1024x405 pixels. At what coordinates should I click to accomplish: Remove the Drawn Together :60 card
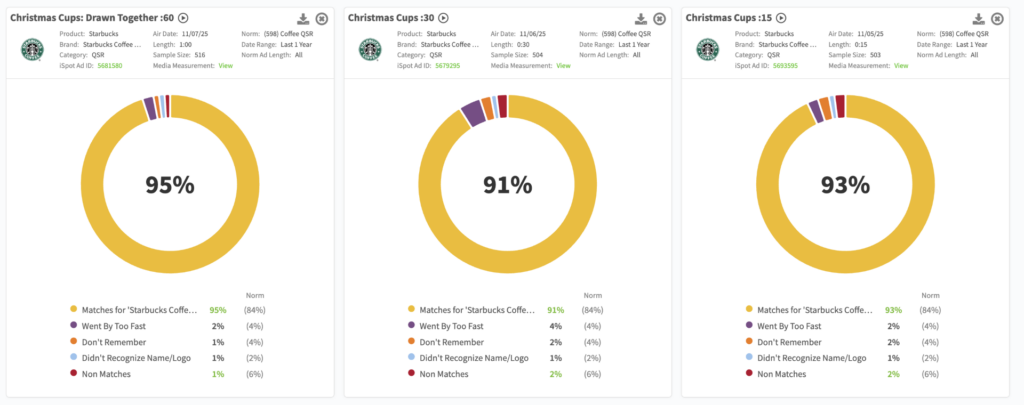point(321,19)
